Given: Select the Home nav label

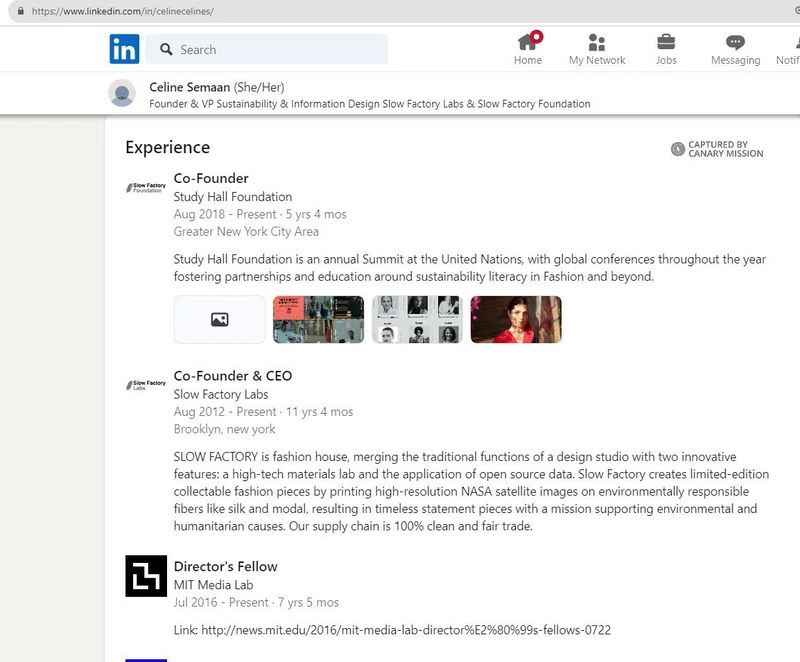Looking at the screenshot, I should (x=528, y=60).
